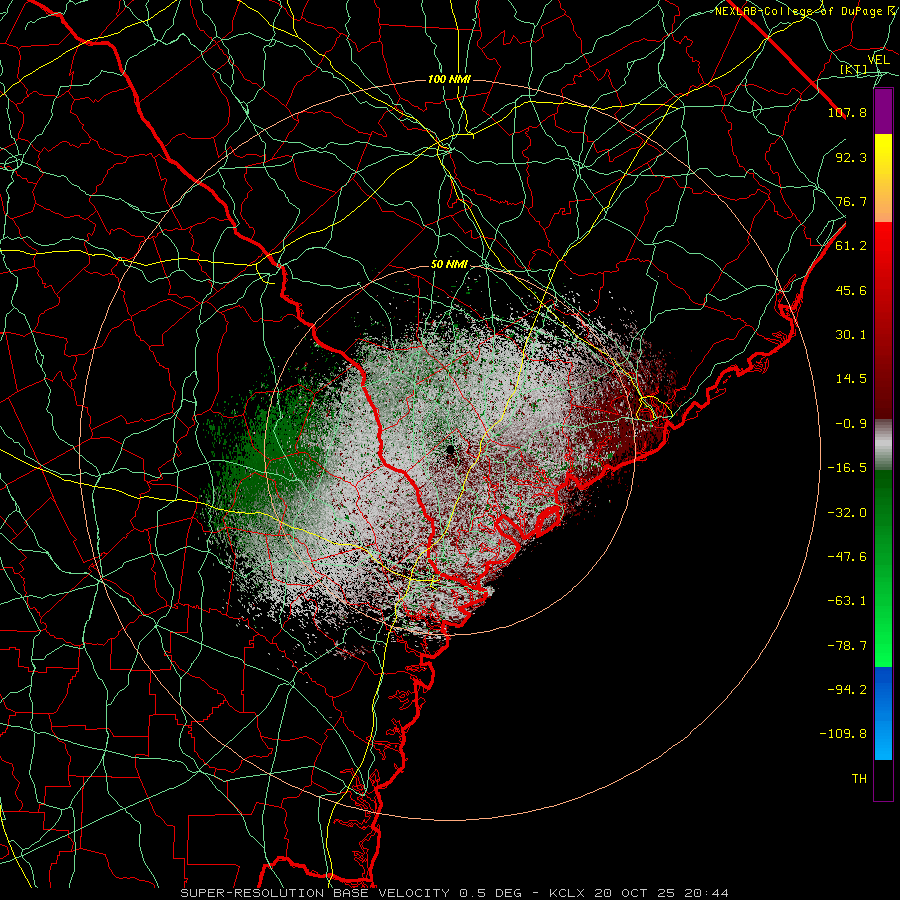Screen dimensions: 900x900
Task: Click the 76.7 velocity scale value
Action: (x=851, y=201)
